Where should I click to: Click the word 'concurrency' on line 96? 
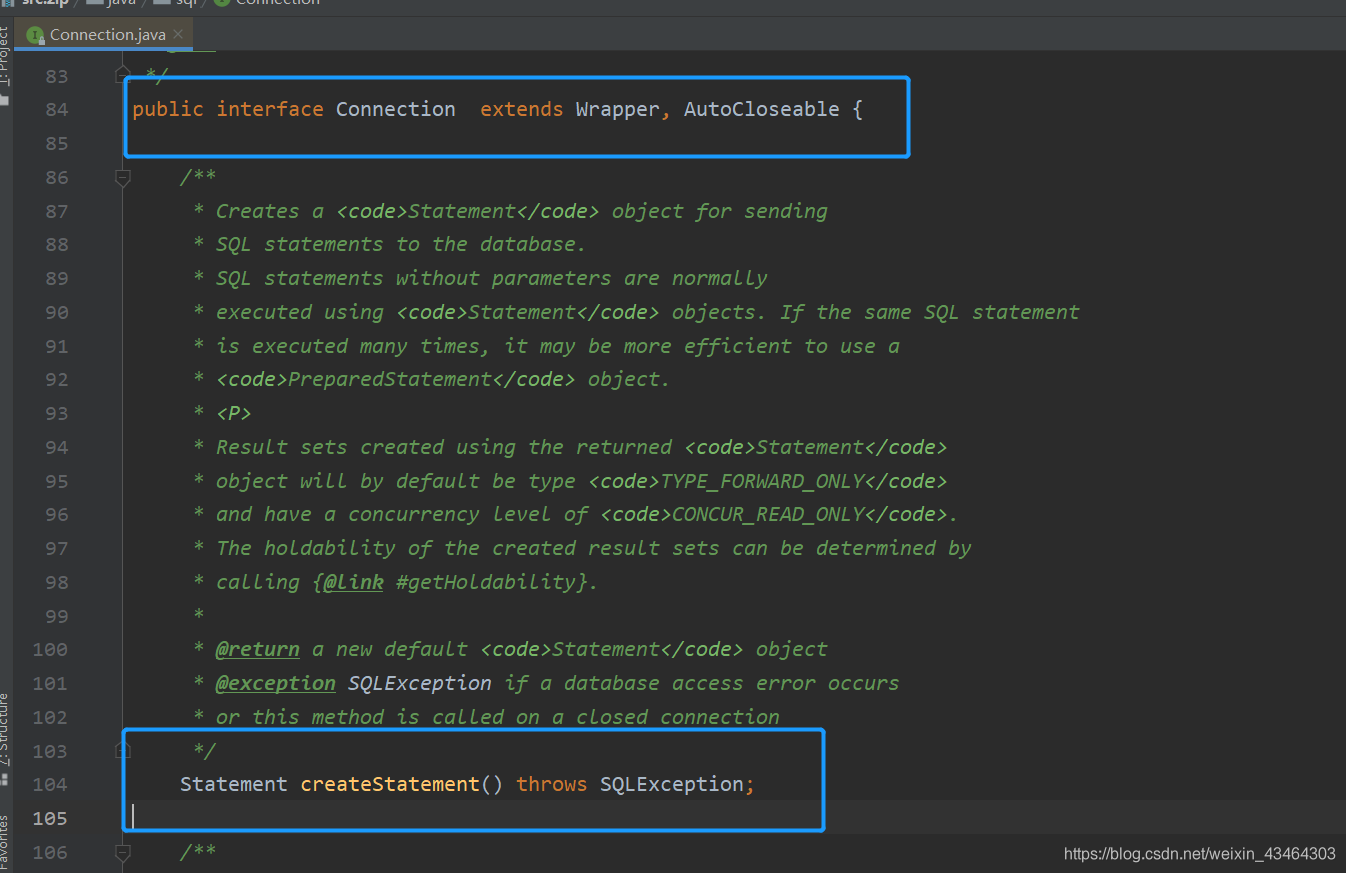413,514
